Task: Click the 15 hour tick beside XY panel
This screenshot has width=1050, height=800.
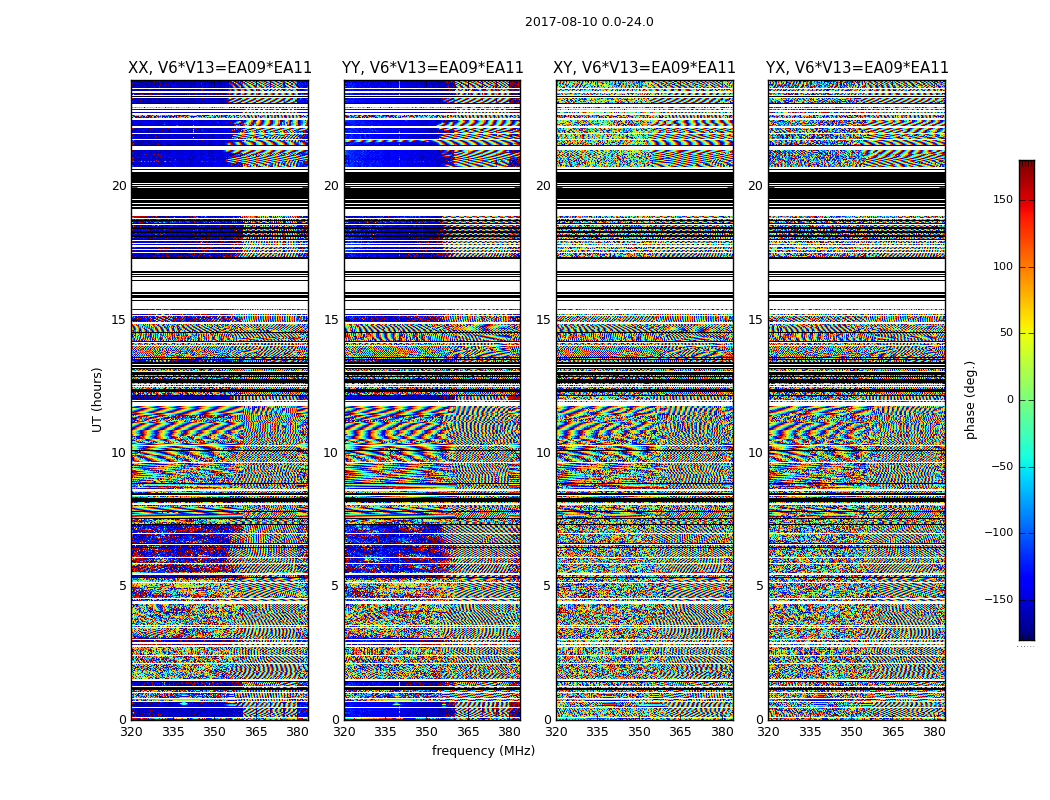Action: point(544,320)
